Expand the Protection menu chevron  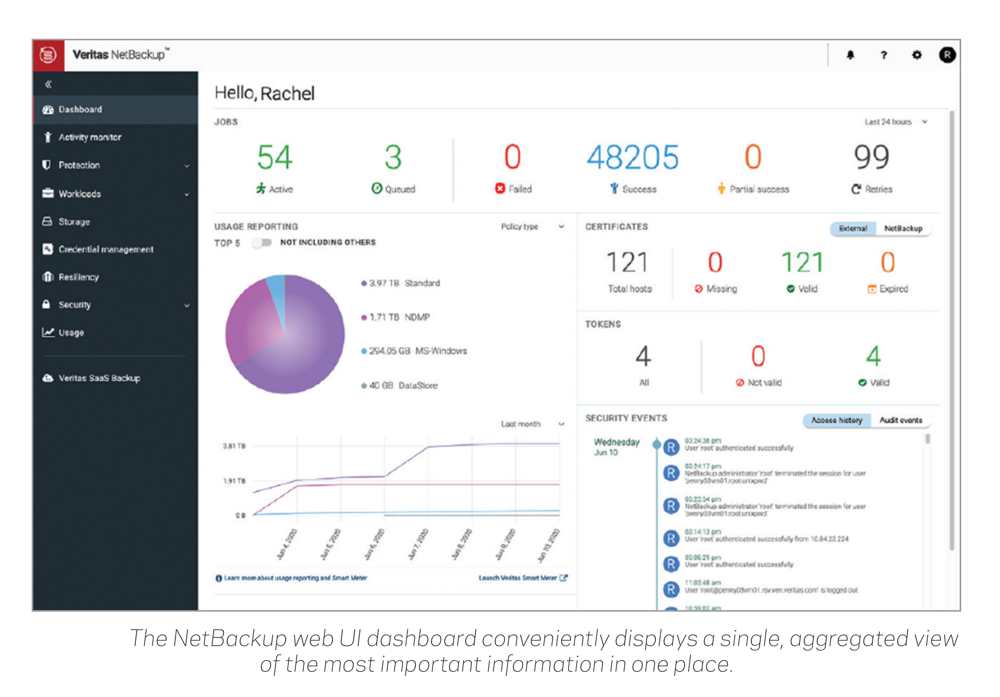[x=187, y=166]
